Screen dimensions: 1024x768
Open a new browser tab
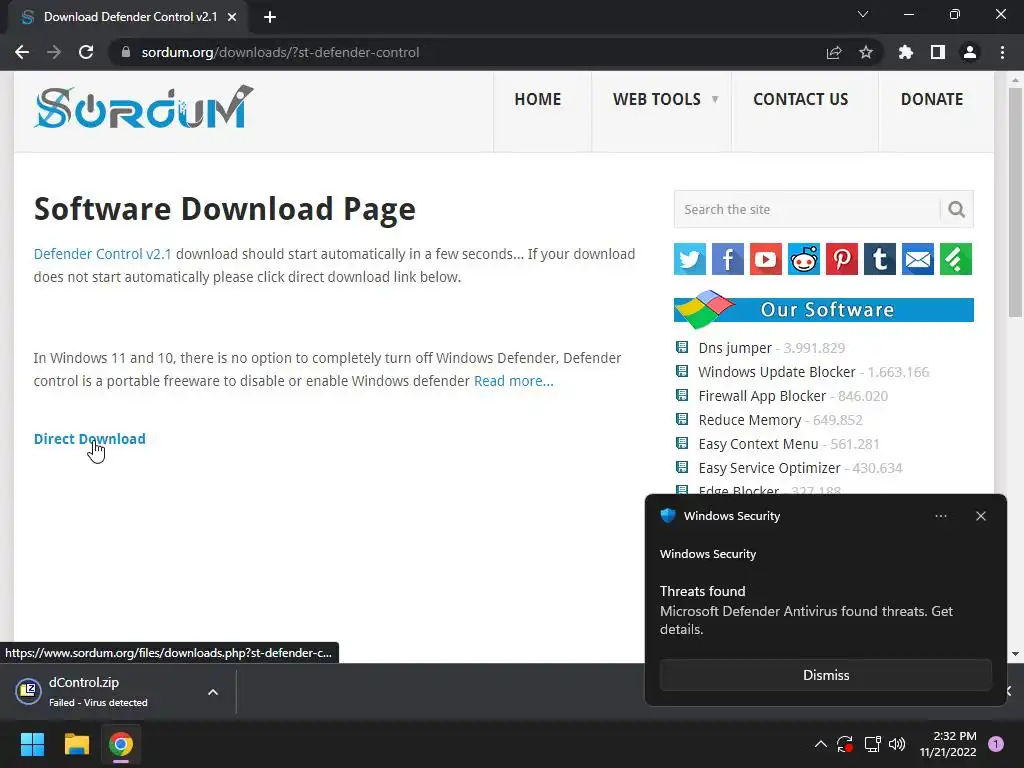[270, 17]
